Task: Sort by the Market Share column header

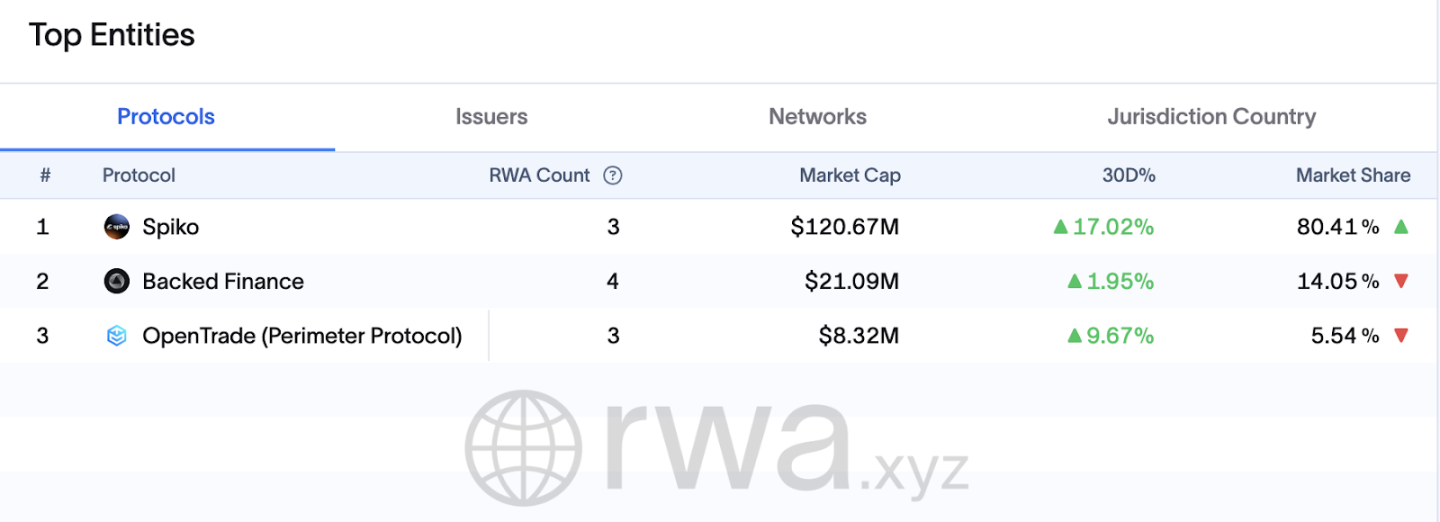Action: tap(1353, 175)
